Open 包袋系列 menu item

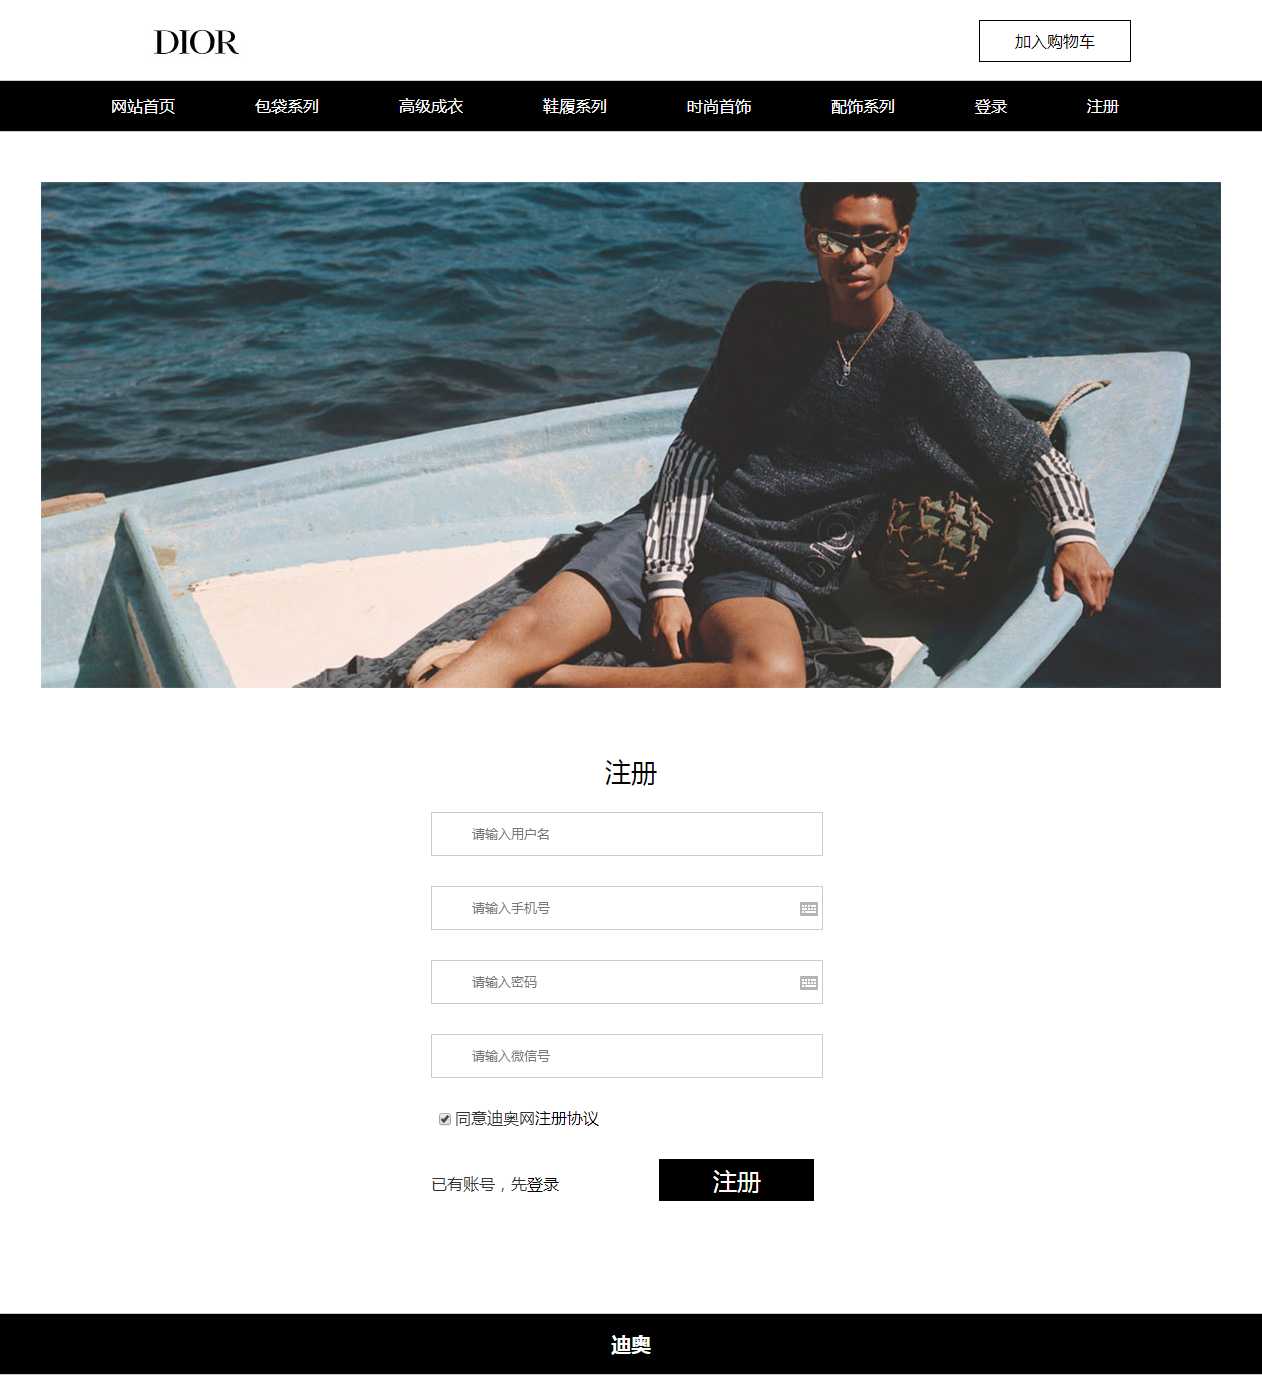coord(287,106)
